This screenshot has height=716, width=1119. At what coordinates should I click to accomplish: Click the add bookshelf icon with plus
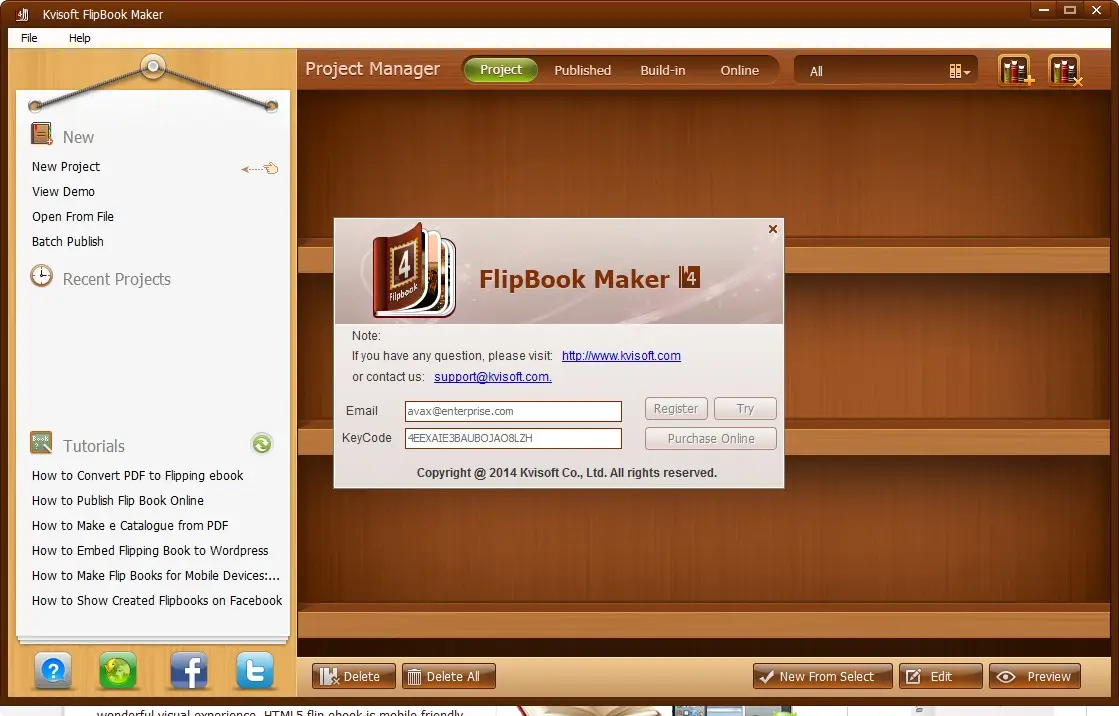(x=1016, y=70)
